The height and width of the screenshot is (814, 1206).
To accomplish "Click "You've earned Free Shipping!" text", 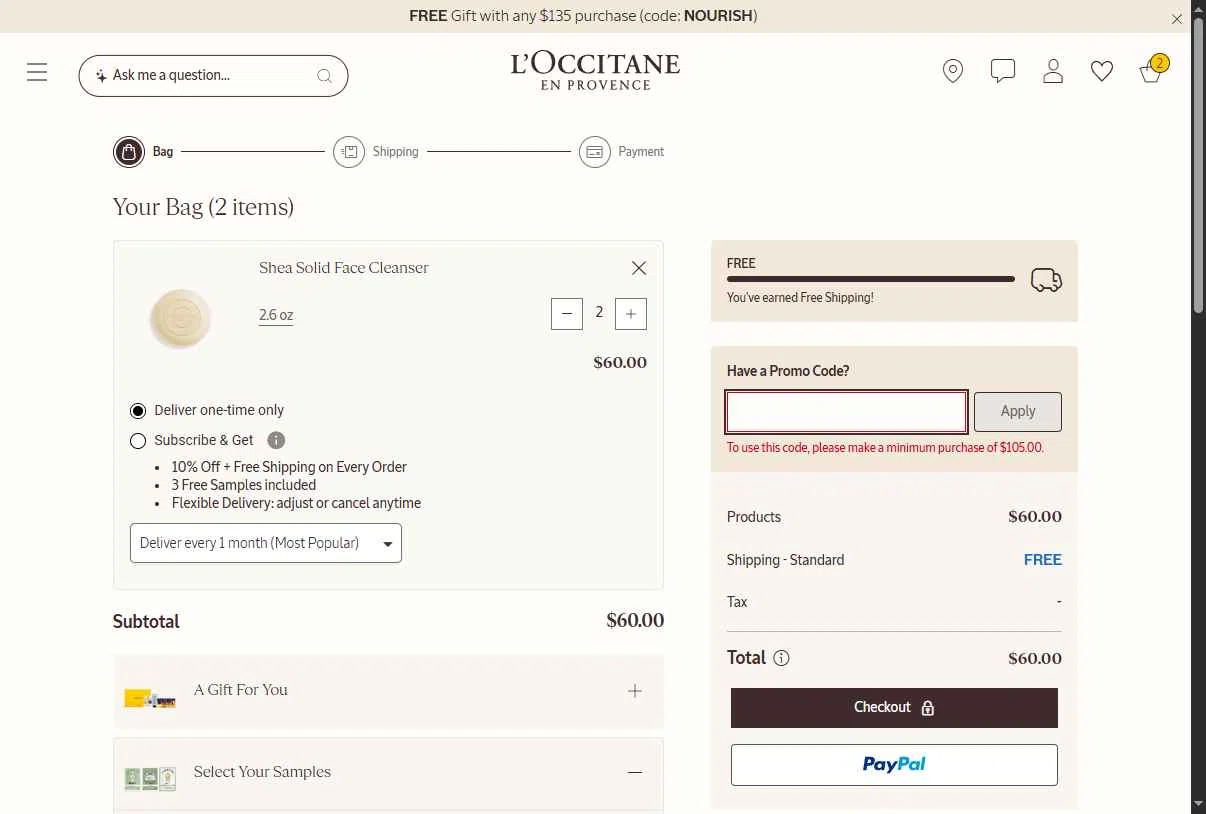I will coord(800,298).
